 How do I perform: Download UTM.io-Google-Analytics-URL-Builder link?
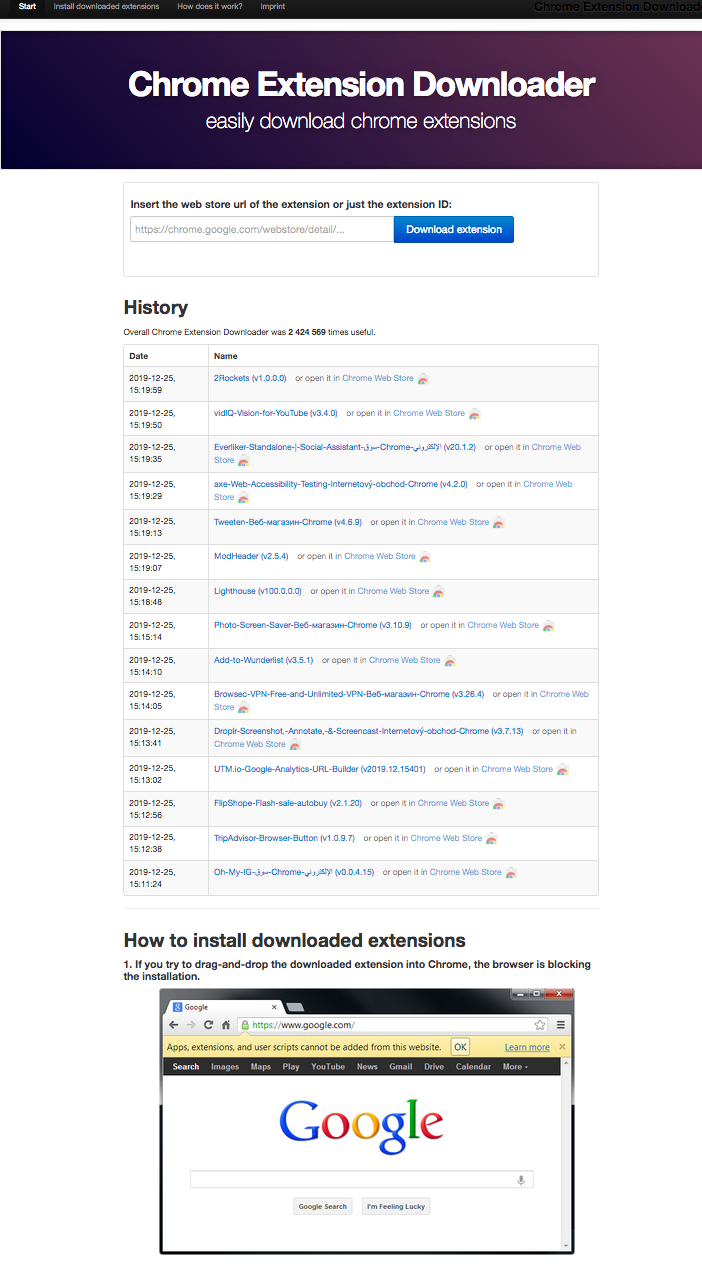coord(320,769)
